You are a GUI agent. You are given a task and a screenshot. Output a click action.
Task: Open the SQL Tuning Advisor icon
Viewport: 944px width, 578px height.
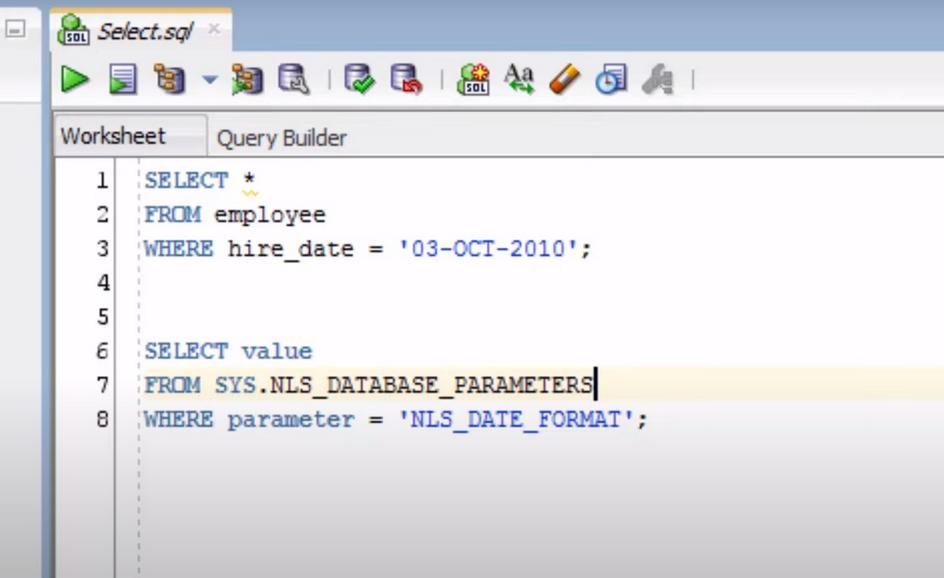pyautogui.click(x=293, y=80)
